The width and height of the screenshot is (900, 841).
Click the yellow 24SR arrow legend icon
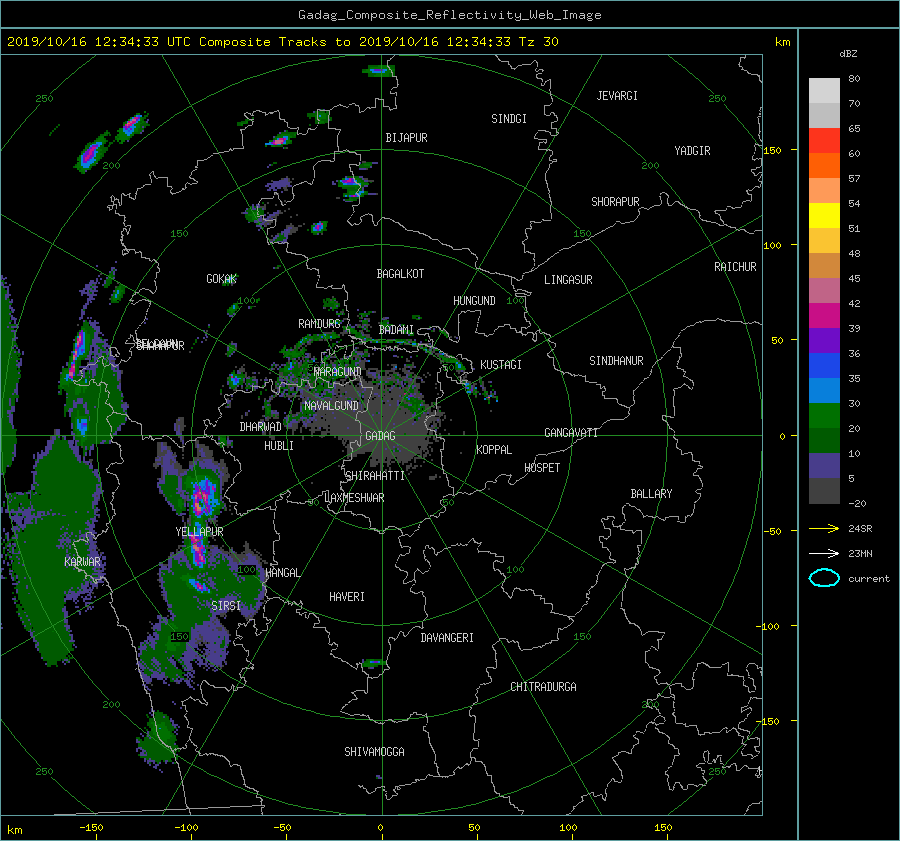click(x=824, y=528)
